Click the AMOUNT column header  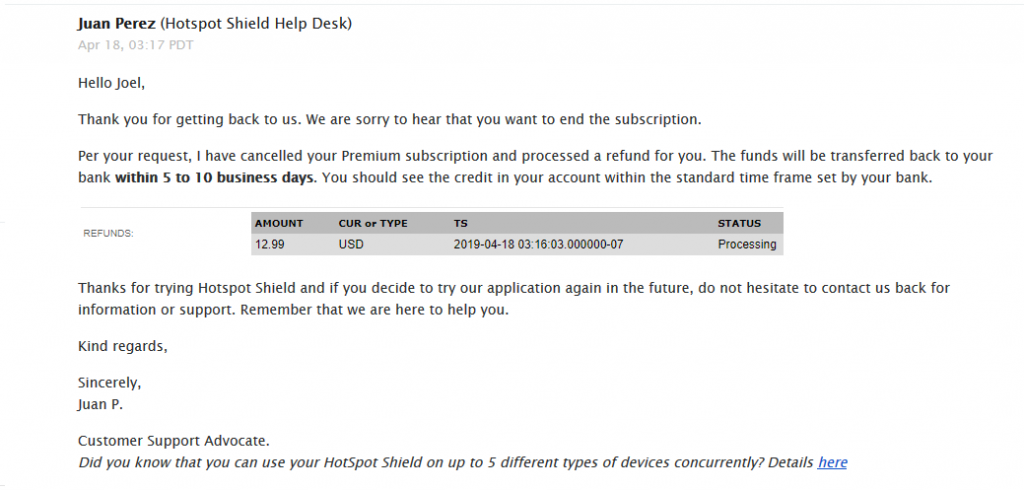pos(279,223)
